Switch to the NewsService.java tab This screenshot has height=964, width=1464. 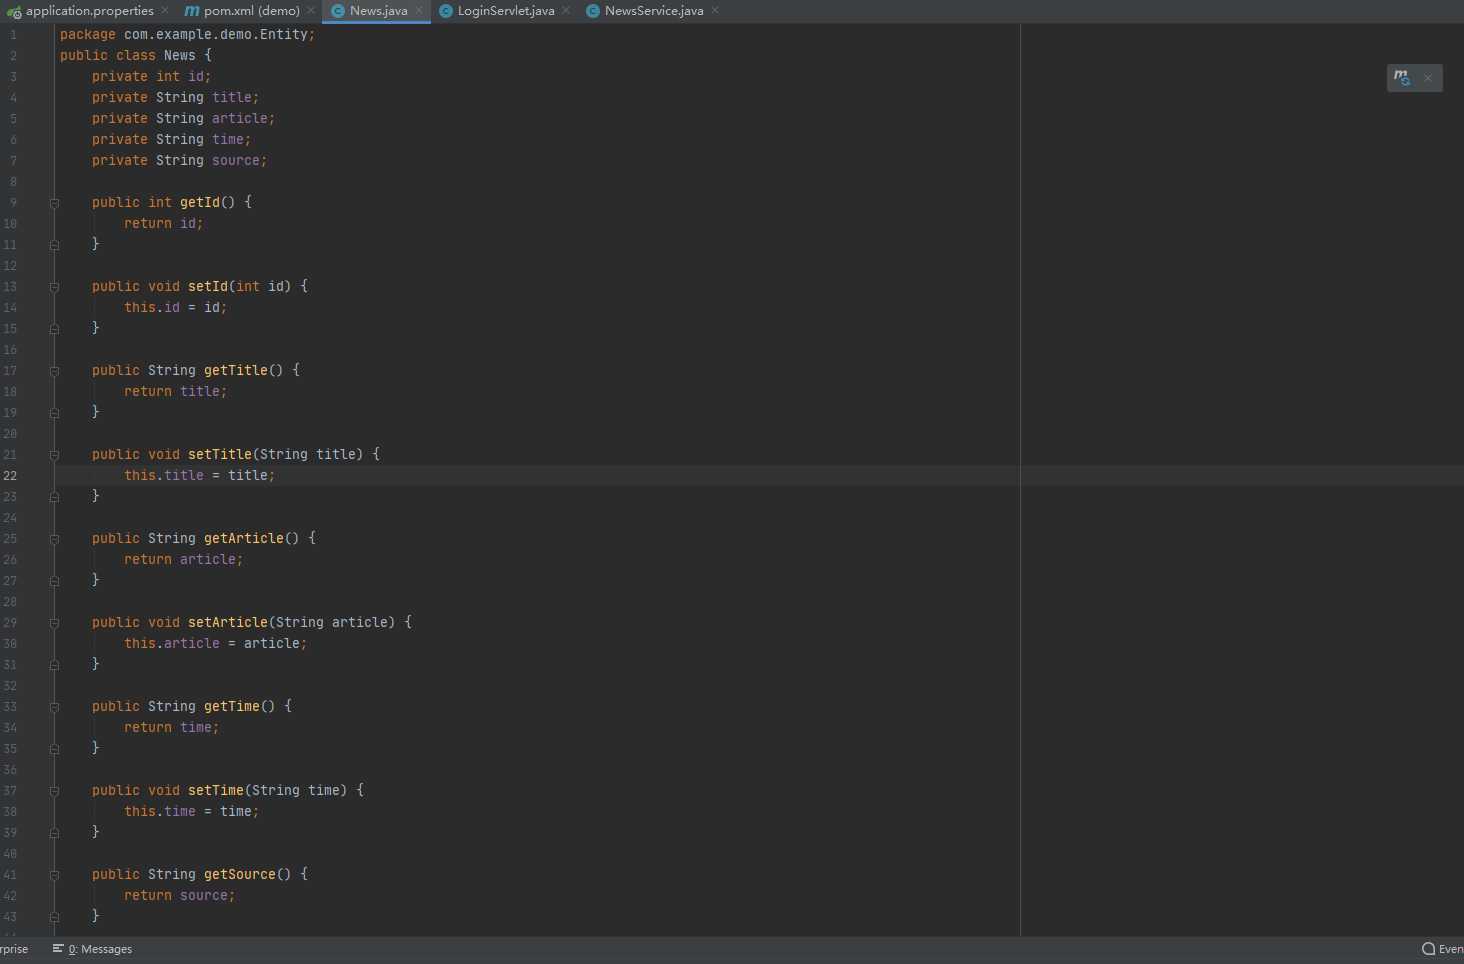click(654, 11)
